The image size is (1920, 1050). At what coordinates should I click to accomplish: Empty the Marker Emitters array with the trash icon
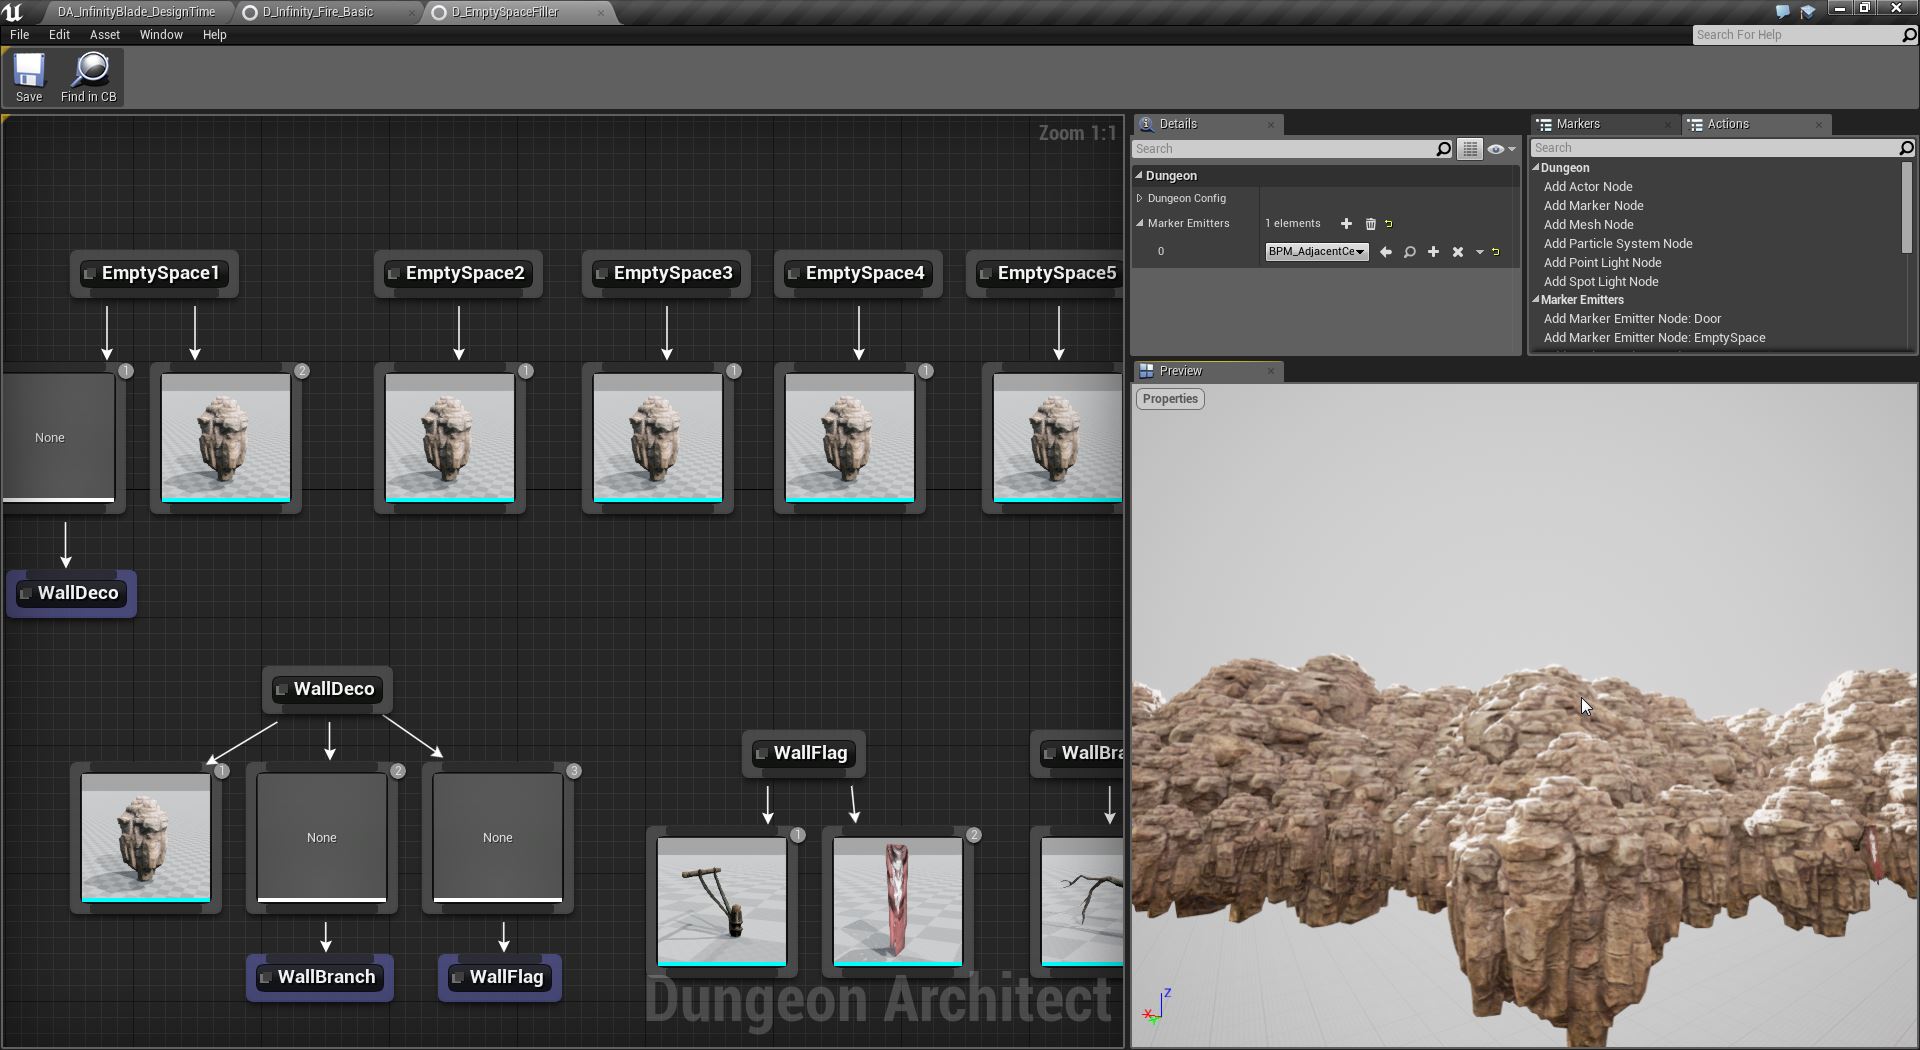click(1370, 224)
